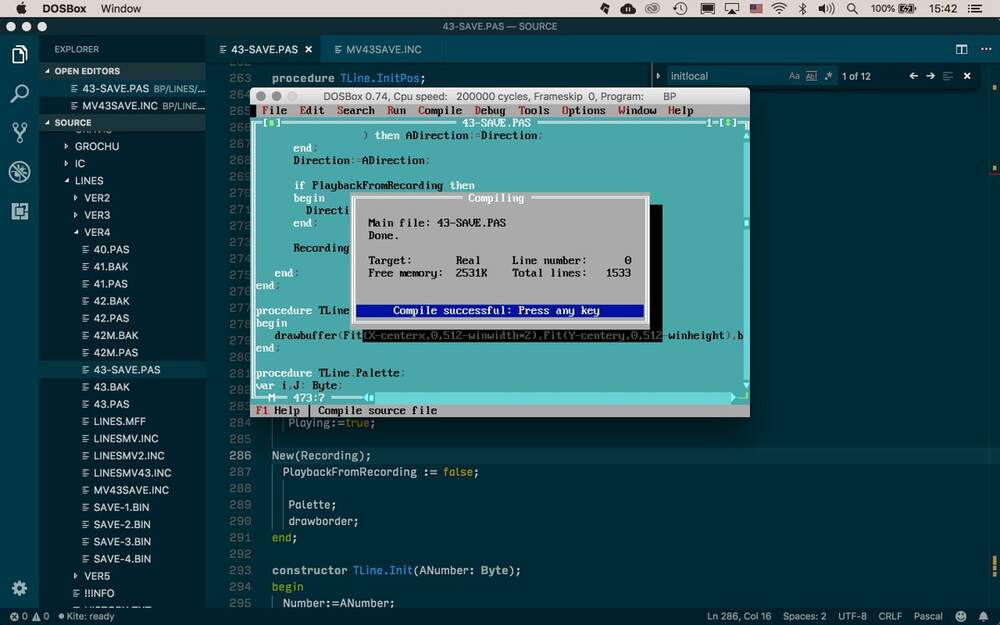Open macOS Notification Center
The image size is (1000, 625).
pyautogui.click(x=975, y=8)
